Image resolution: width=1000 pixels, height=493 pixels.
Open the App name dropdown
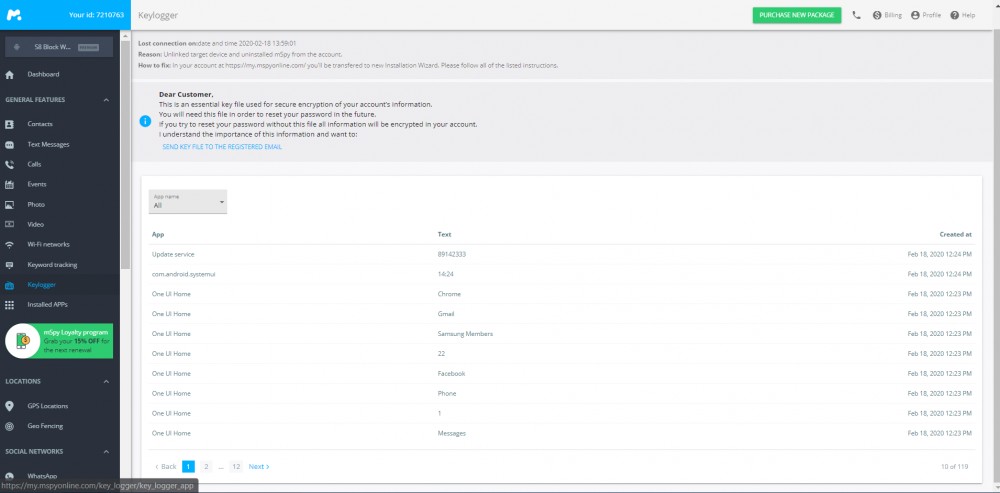pyautogui.click(x=188, y=202)
